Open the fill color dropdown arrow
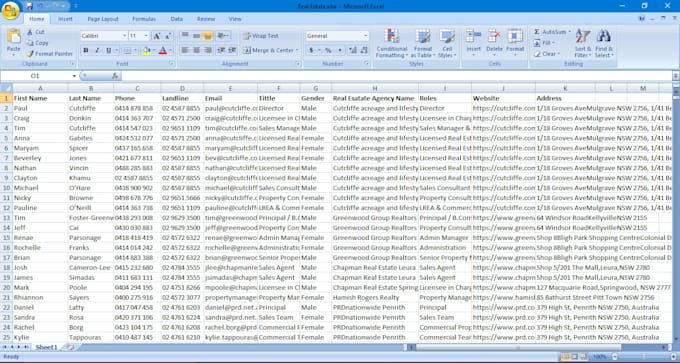The height and width of the screenshot is (363, 680). click(x=153, y=50)
